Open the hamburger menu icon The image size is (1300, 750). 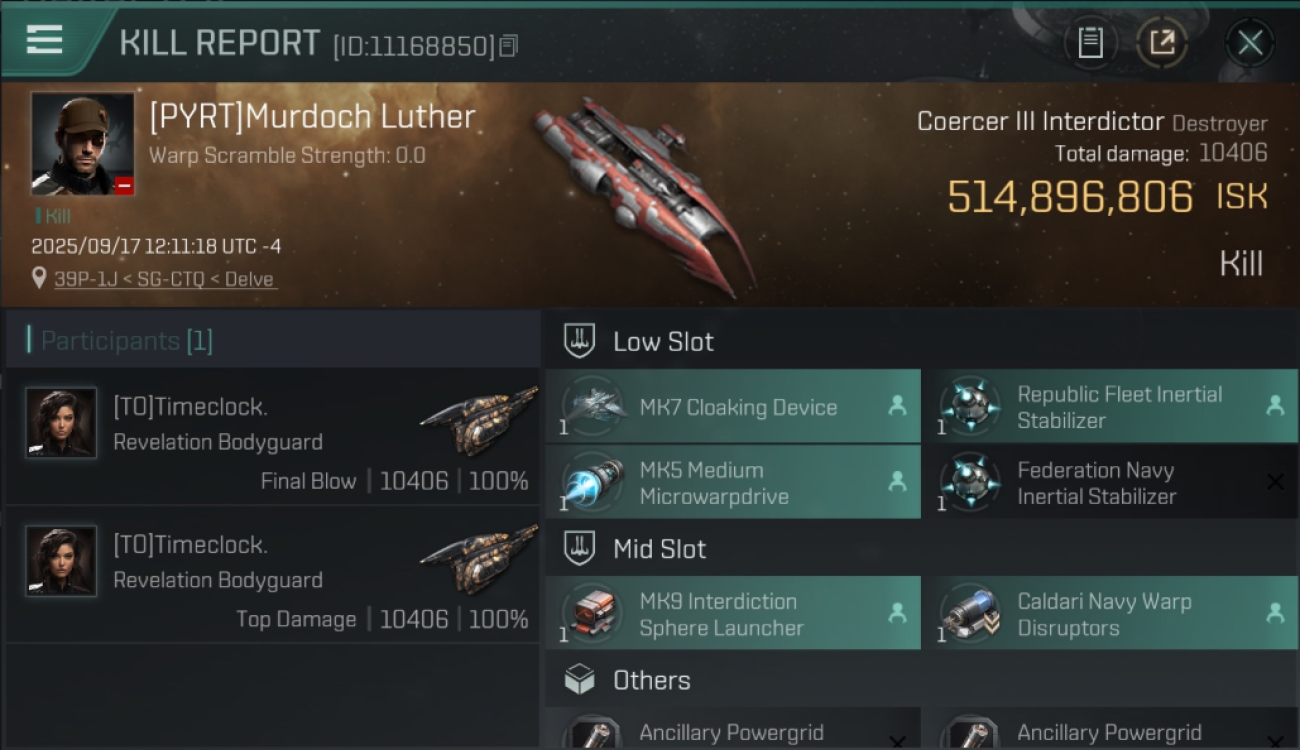[44, 40]
